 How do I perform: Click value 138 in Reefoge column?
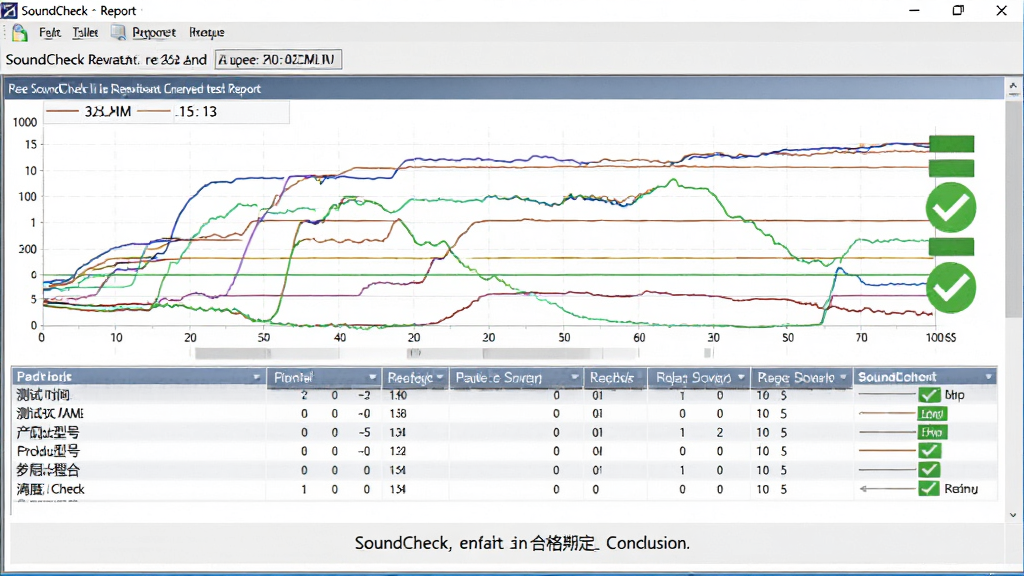[398, 413]
